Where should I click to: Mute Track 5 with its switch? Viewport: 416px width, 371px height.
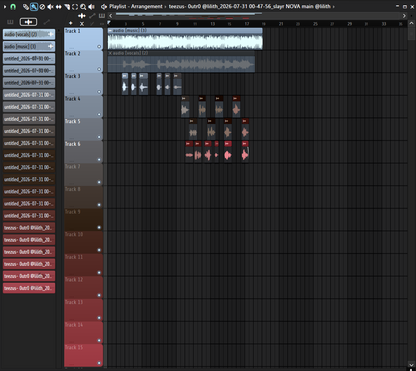coord(99,137)
